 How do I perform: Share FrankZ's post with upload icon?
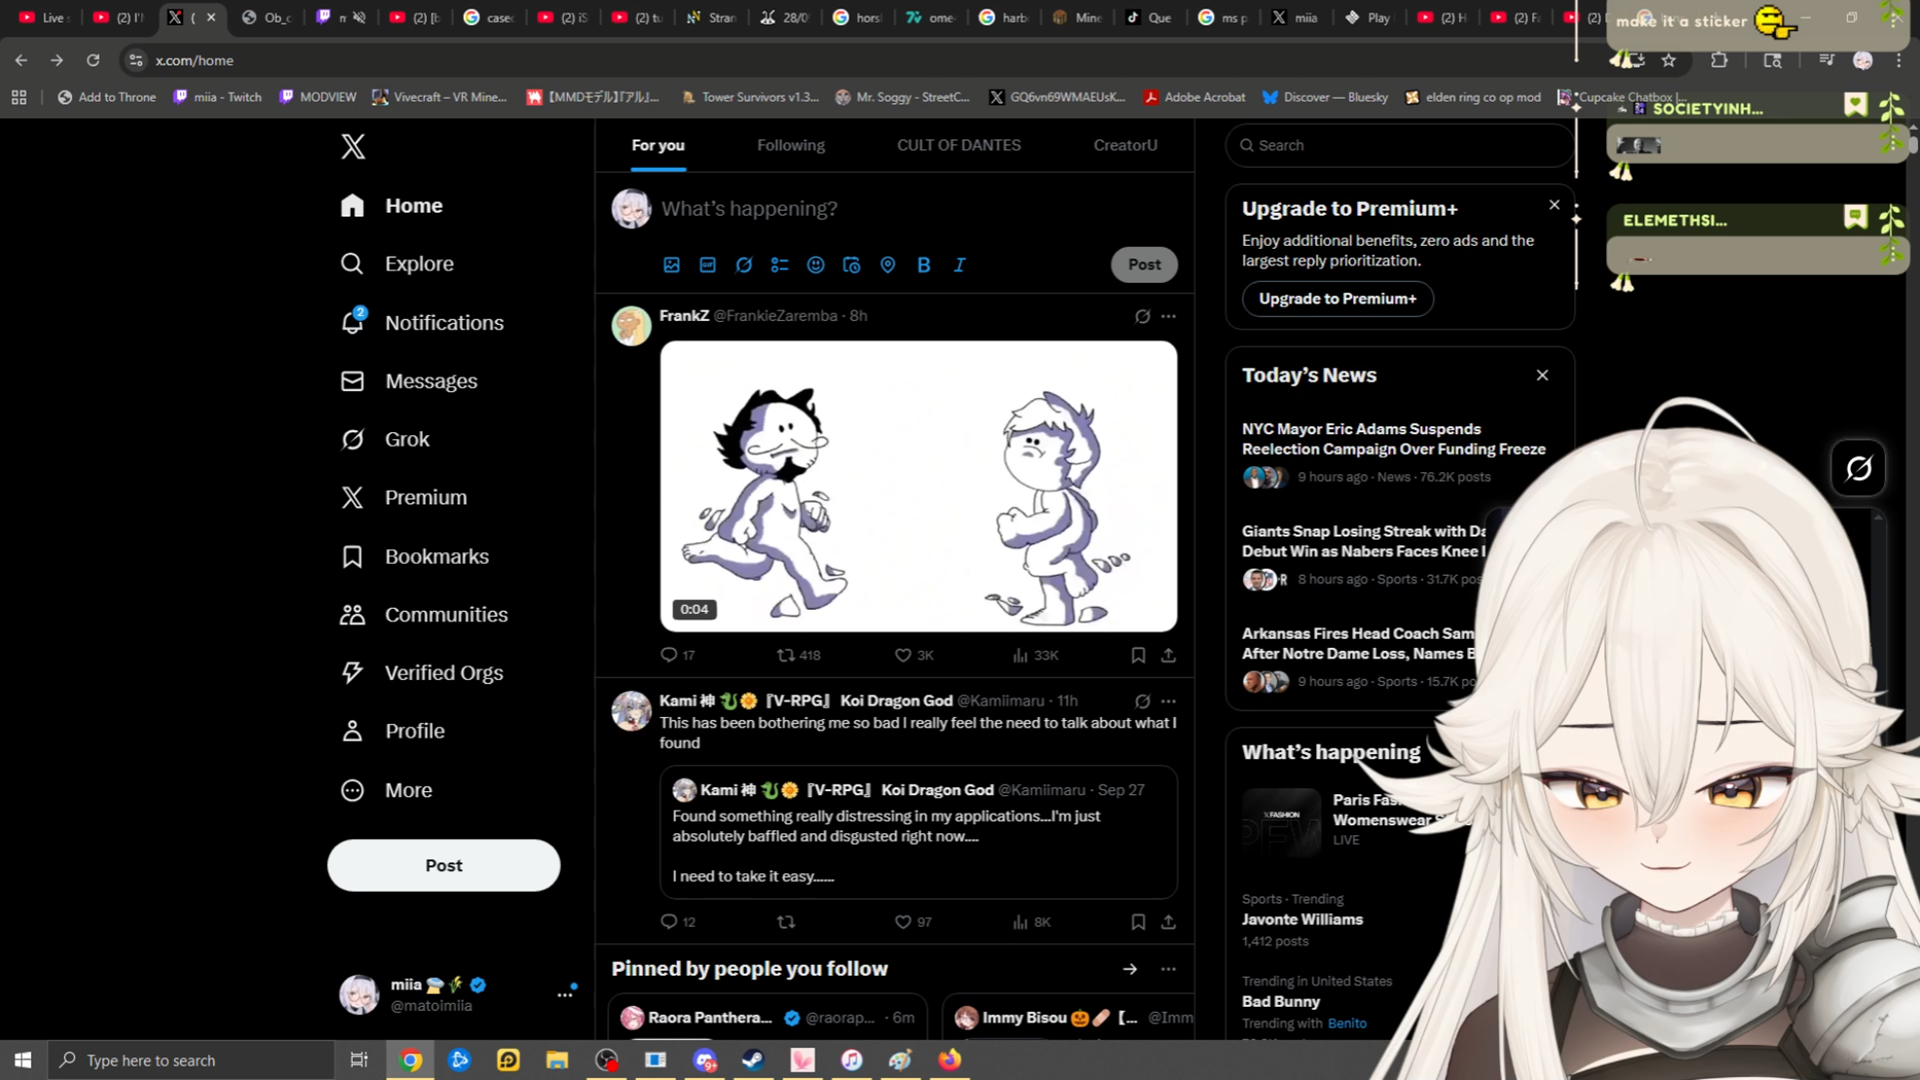click(x=1168, y=656)
